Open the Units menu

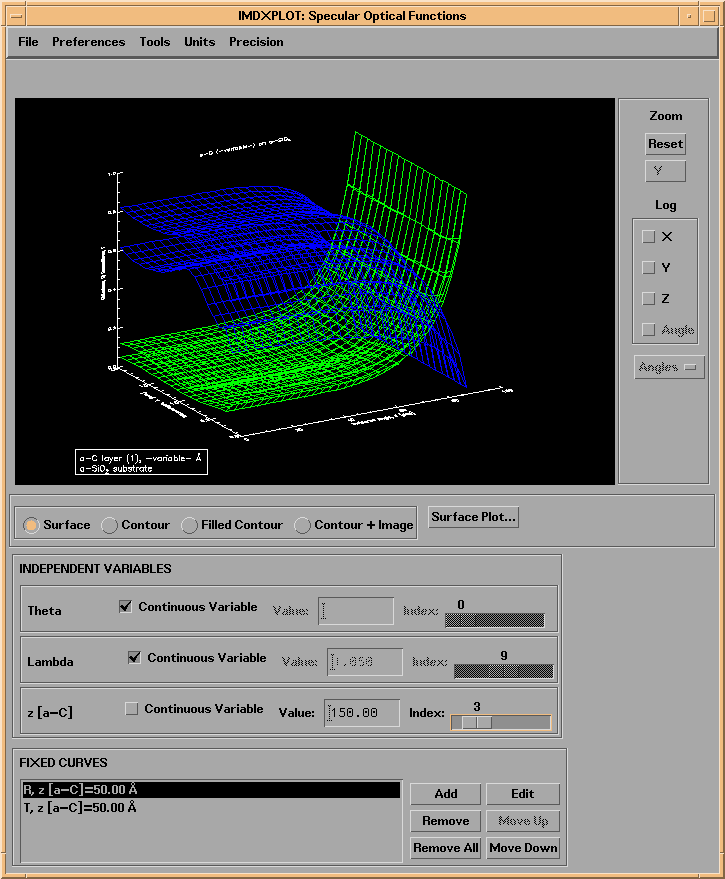click(200, 42)
